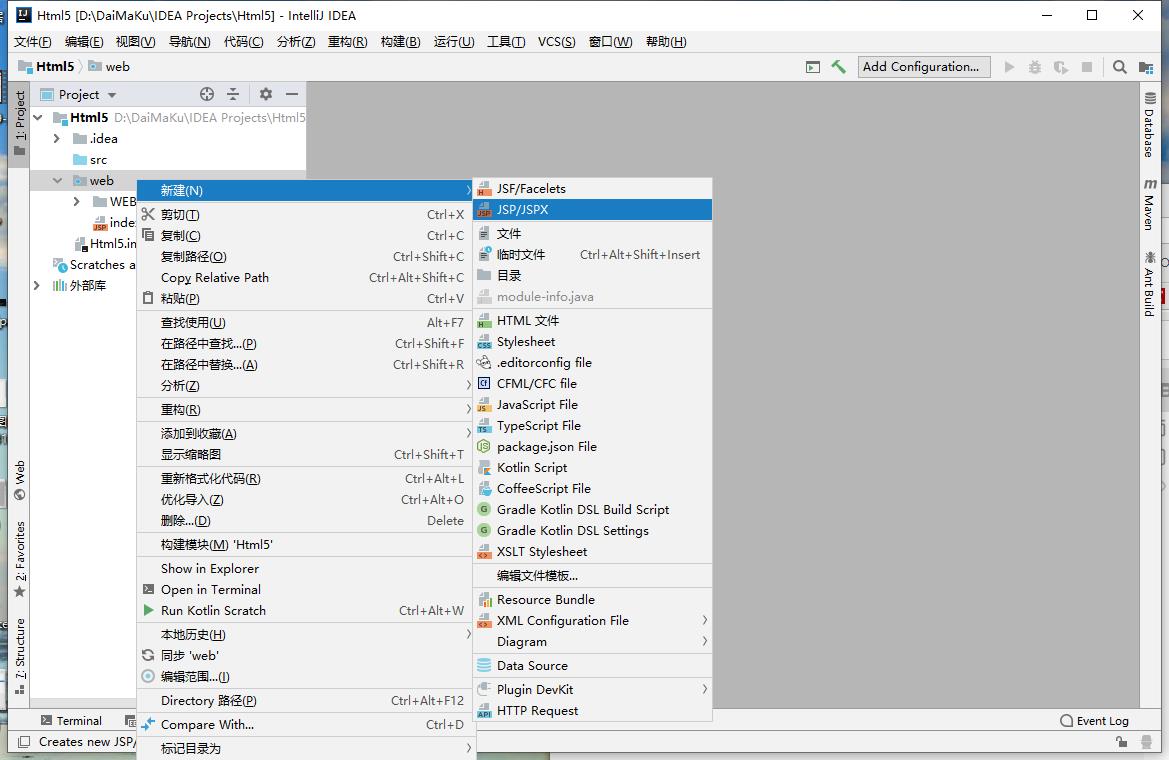Click the Run with Coverage icon
This screenshot has height=760, width=1169.
pos(1061,67)
